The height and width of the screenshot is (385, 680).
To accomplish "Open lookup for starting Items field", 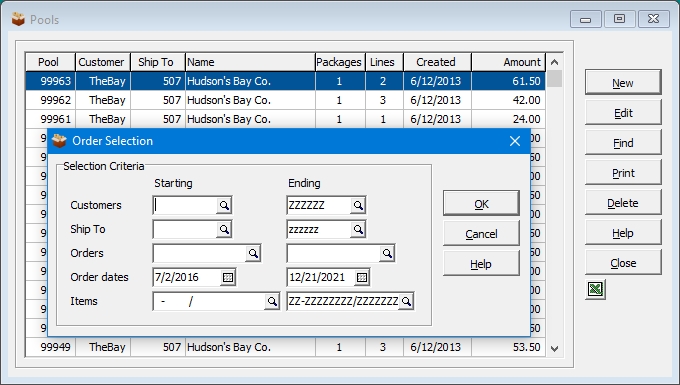I will pyautogui.click(x=272, y=301).
